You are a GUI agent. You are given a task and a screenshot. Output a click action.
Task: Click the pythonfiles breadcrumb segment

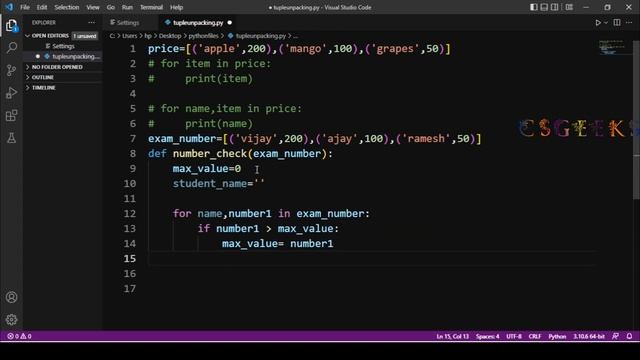pos(203,36)
